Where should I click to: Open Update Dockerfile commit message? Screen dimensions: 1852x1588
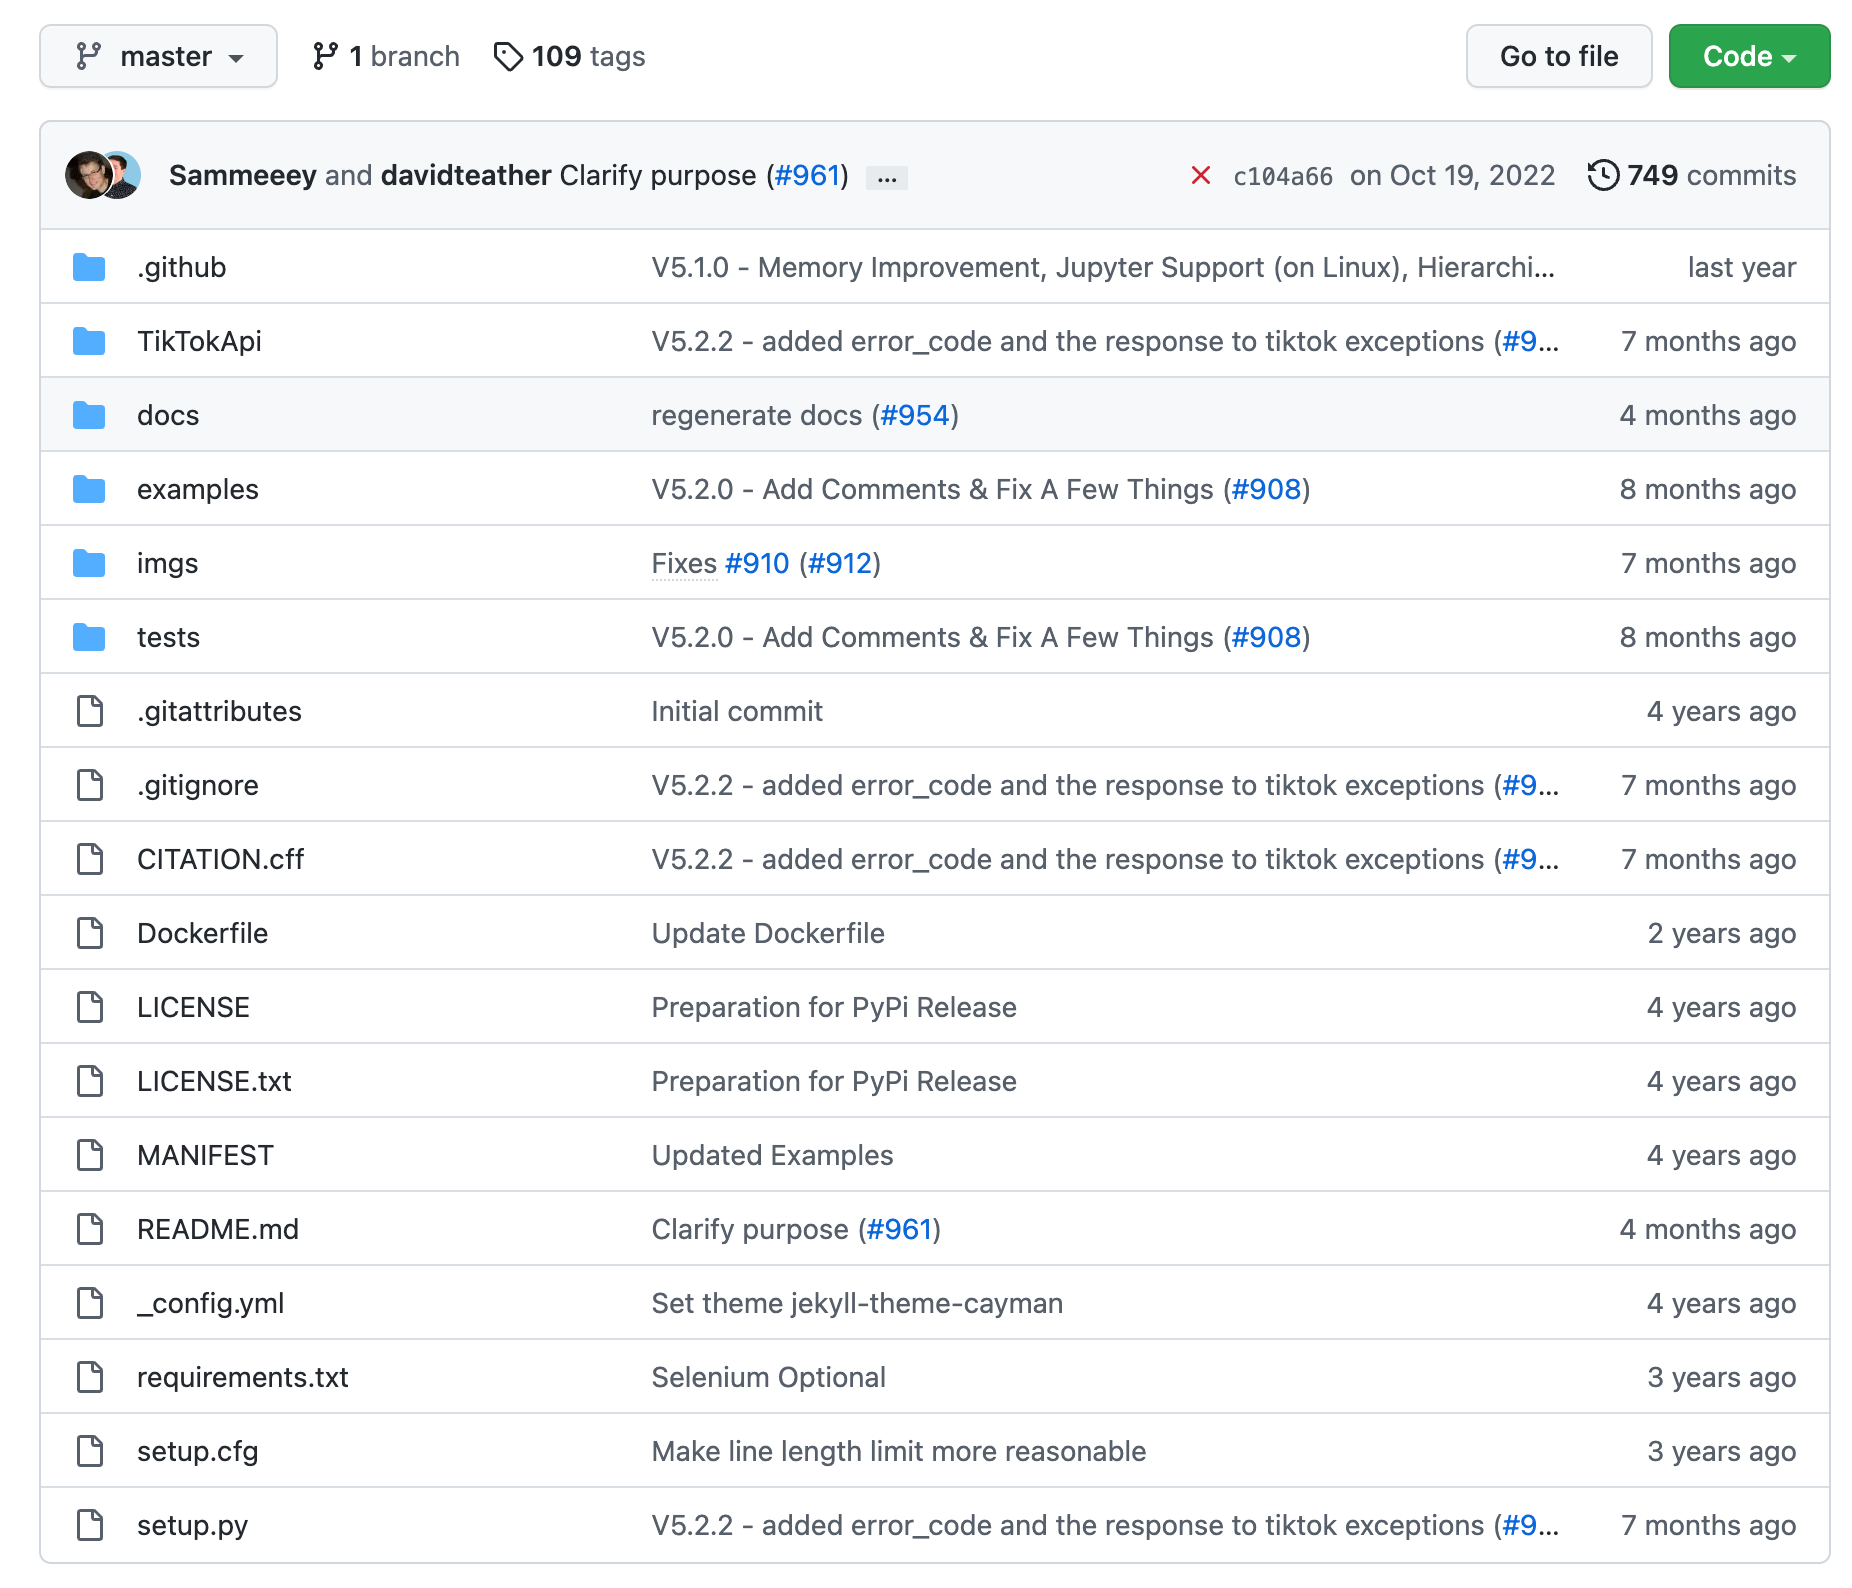pos(768,933)
